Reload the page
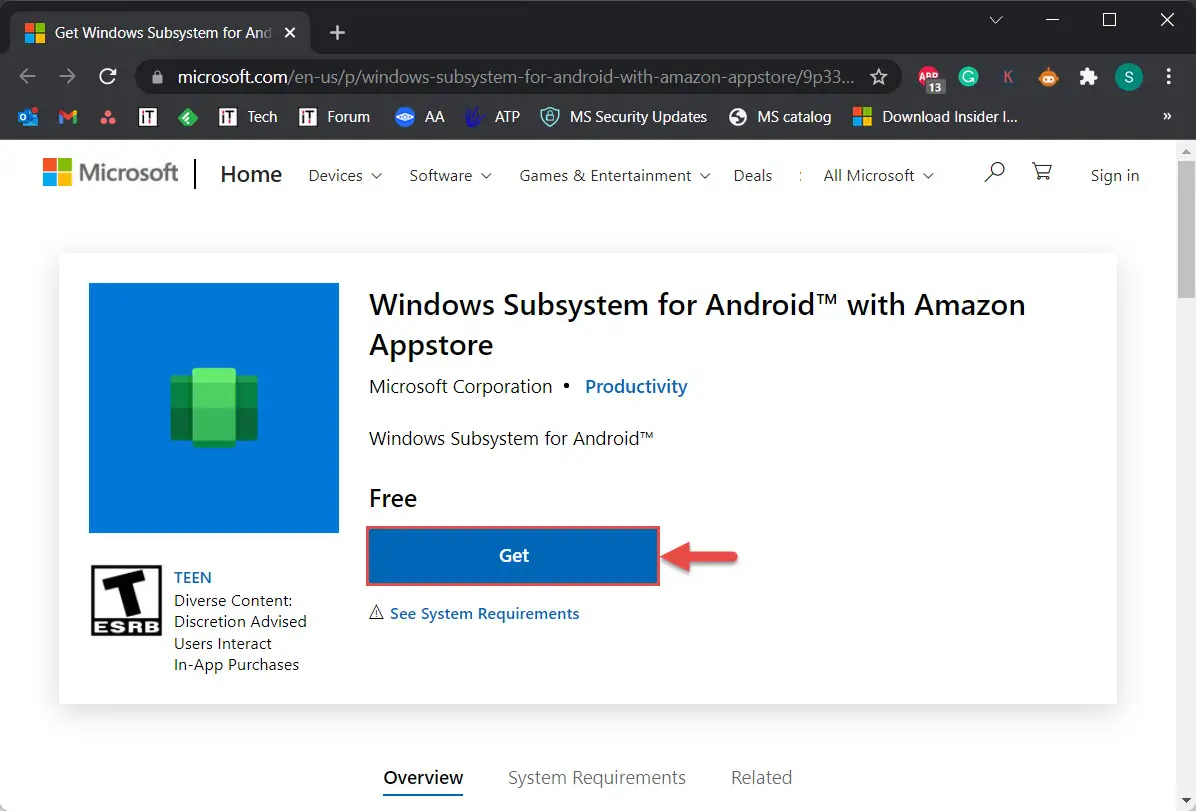 pos(108,76)
